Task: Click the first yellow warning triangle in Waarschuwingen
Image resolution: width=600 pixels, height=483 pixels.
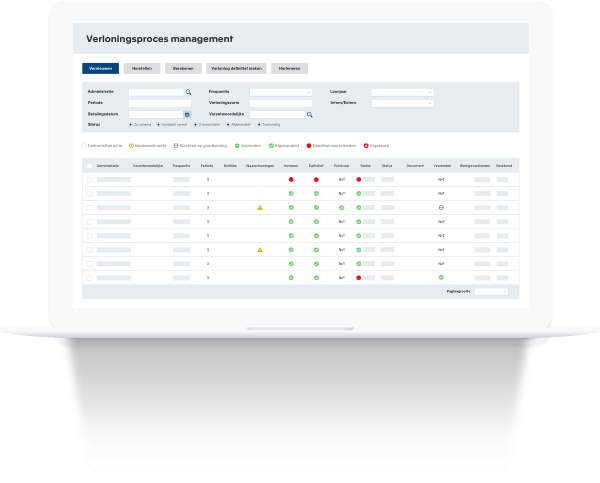Action: 260,207
